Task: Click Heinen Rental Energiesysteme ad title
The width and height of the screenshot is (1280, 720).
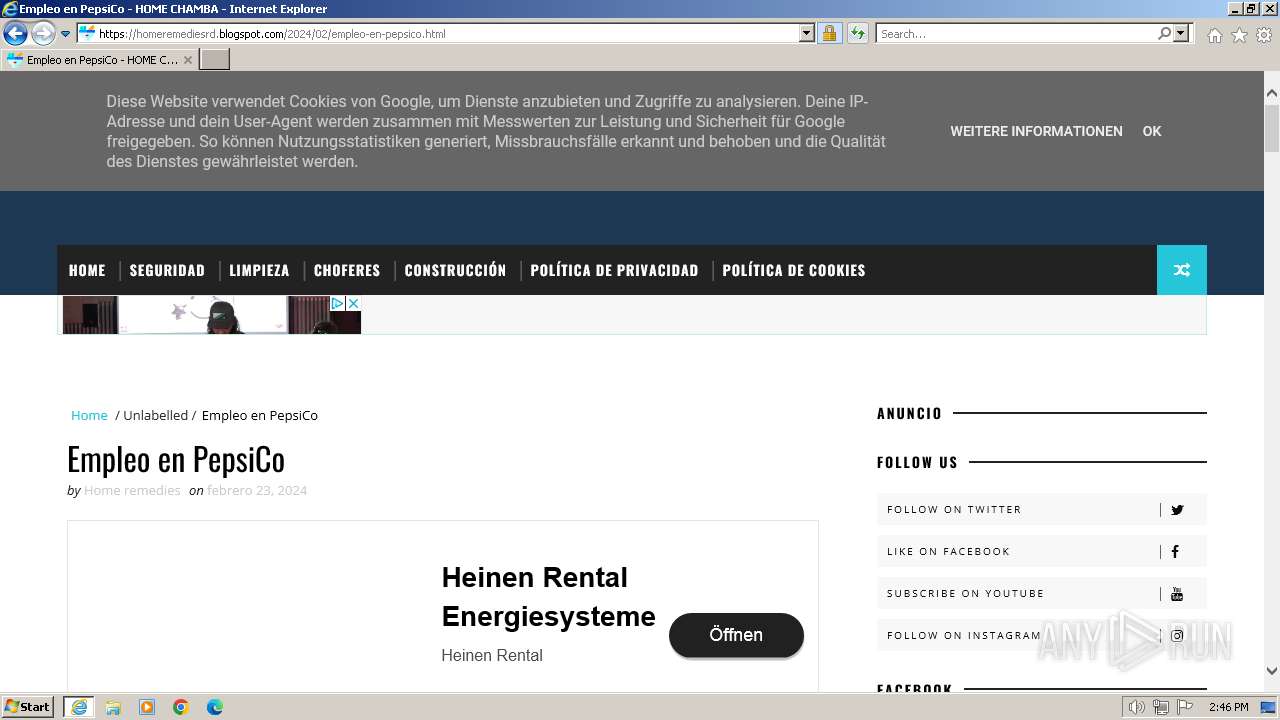Action: click(x=548, y=597)
